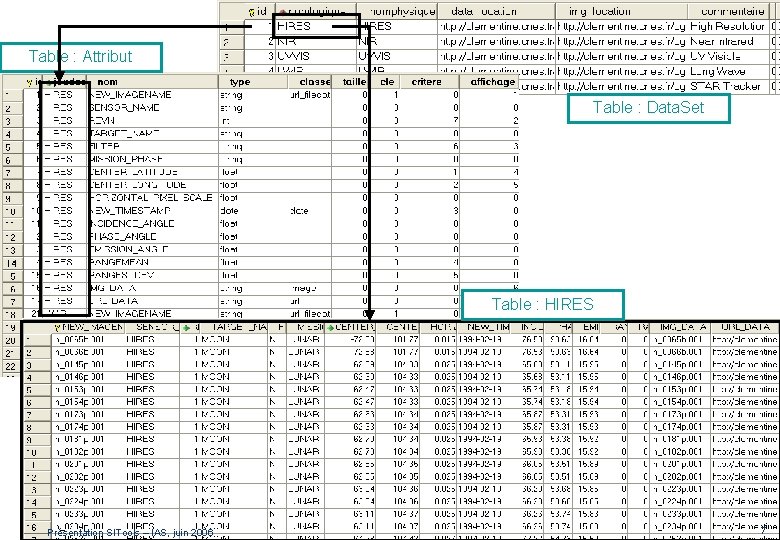This screenshot has width=780, height=540.
Task: Select 'INCIDENCE_ANGLE' cell in nom column
Action: [x=153, y=223]
